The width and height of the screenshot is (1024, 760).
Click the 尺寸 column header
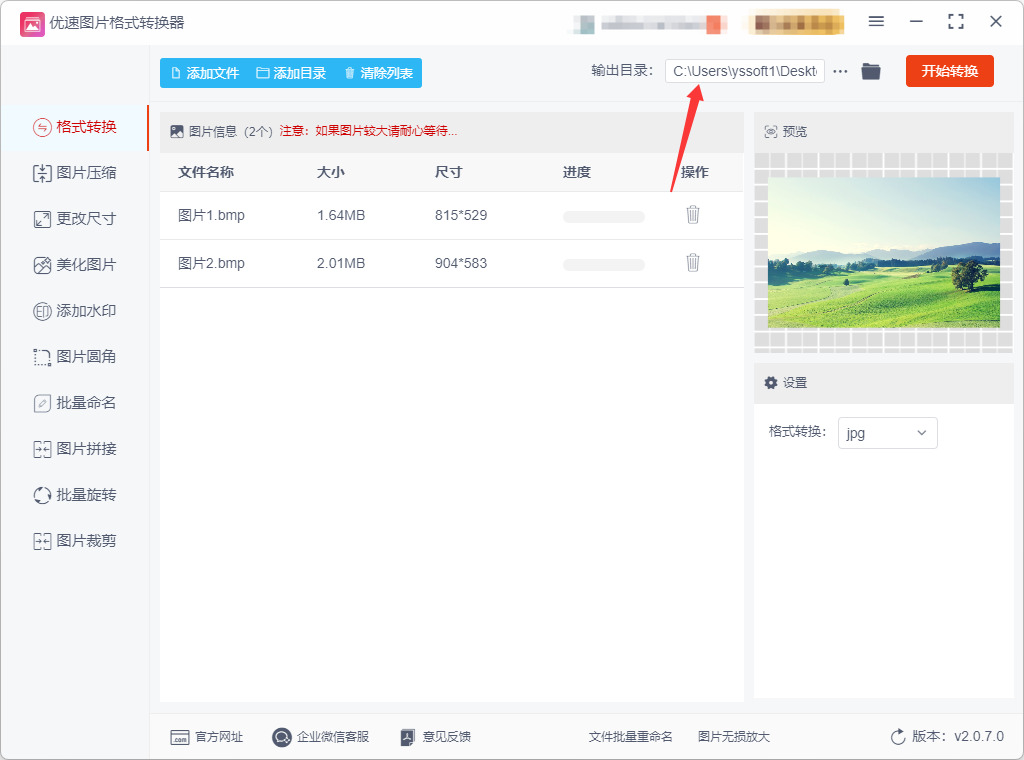point(449,172)
